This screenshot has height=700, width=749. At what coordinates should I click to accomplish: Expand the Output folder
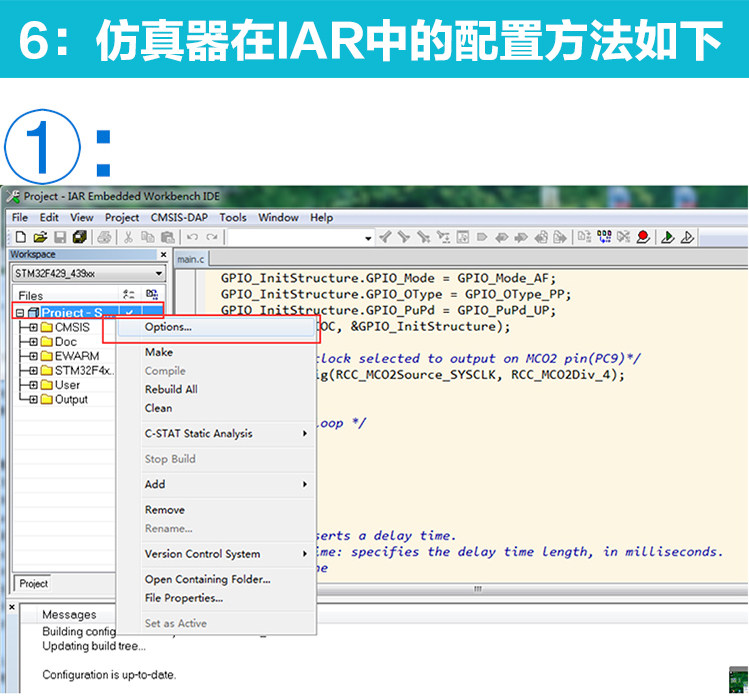[x=33, y=399]
